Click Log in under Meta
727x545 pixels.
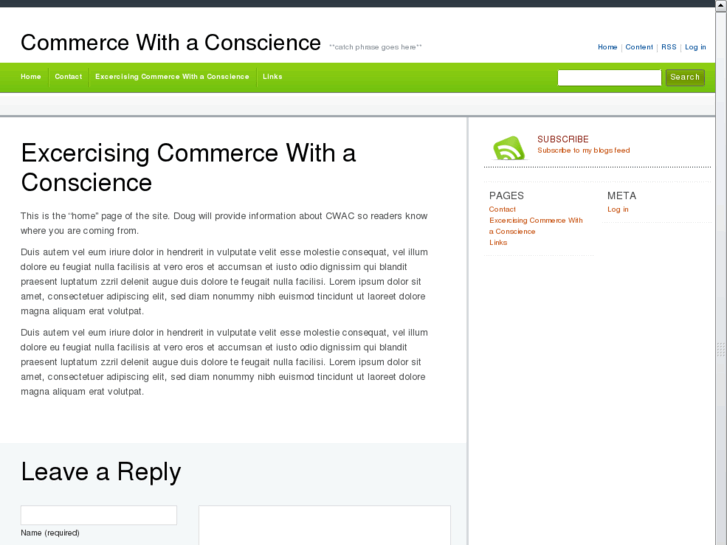[x=618, y=210]
